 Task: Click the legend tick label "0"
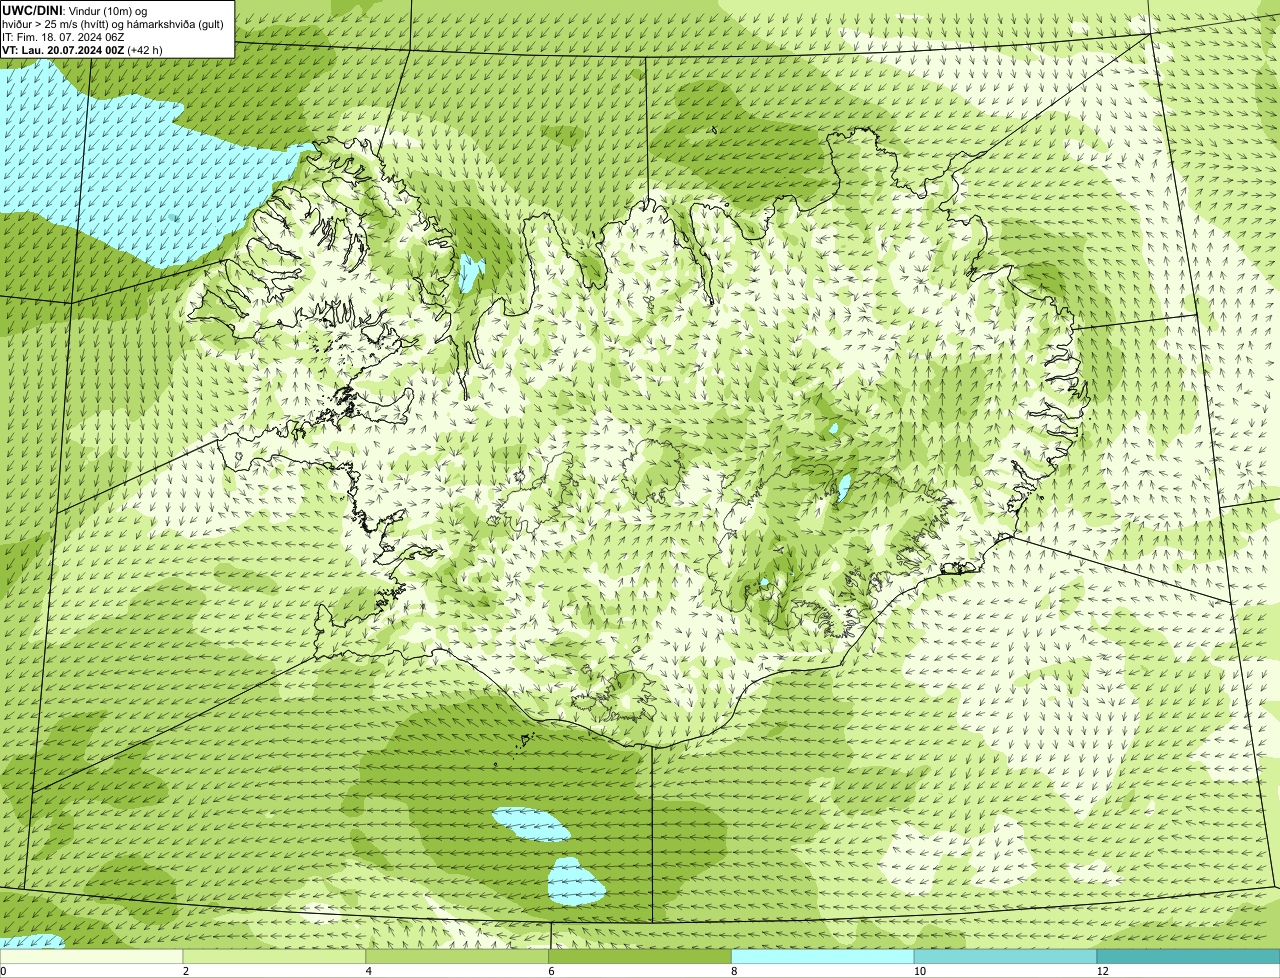tap(4, 971)
